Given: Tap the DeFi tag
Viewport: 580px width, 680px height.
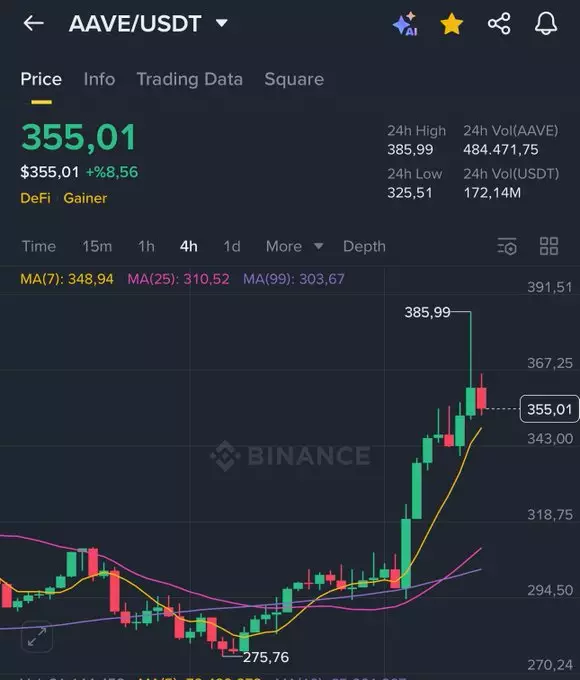Looking at the screenshot, I should 36,198.
